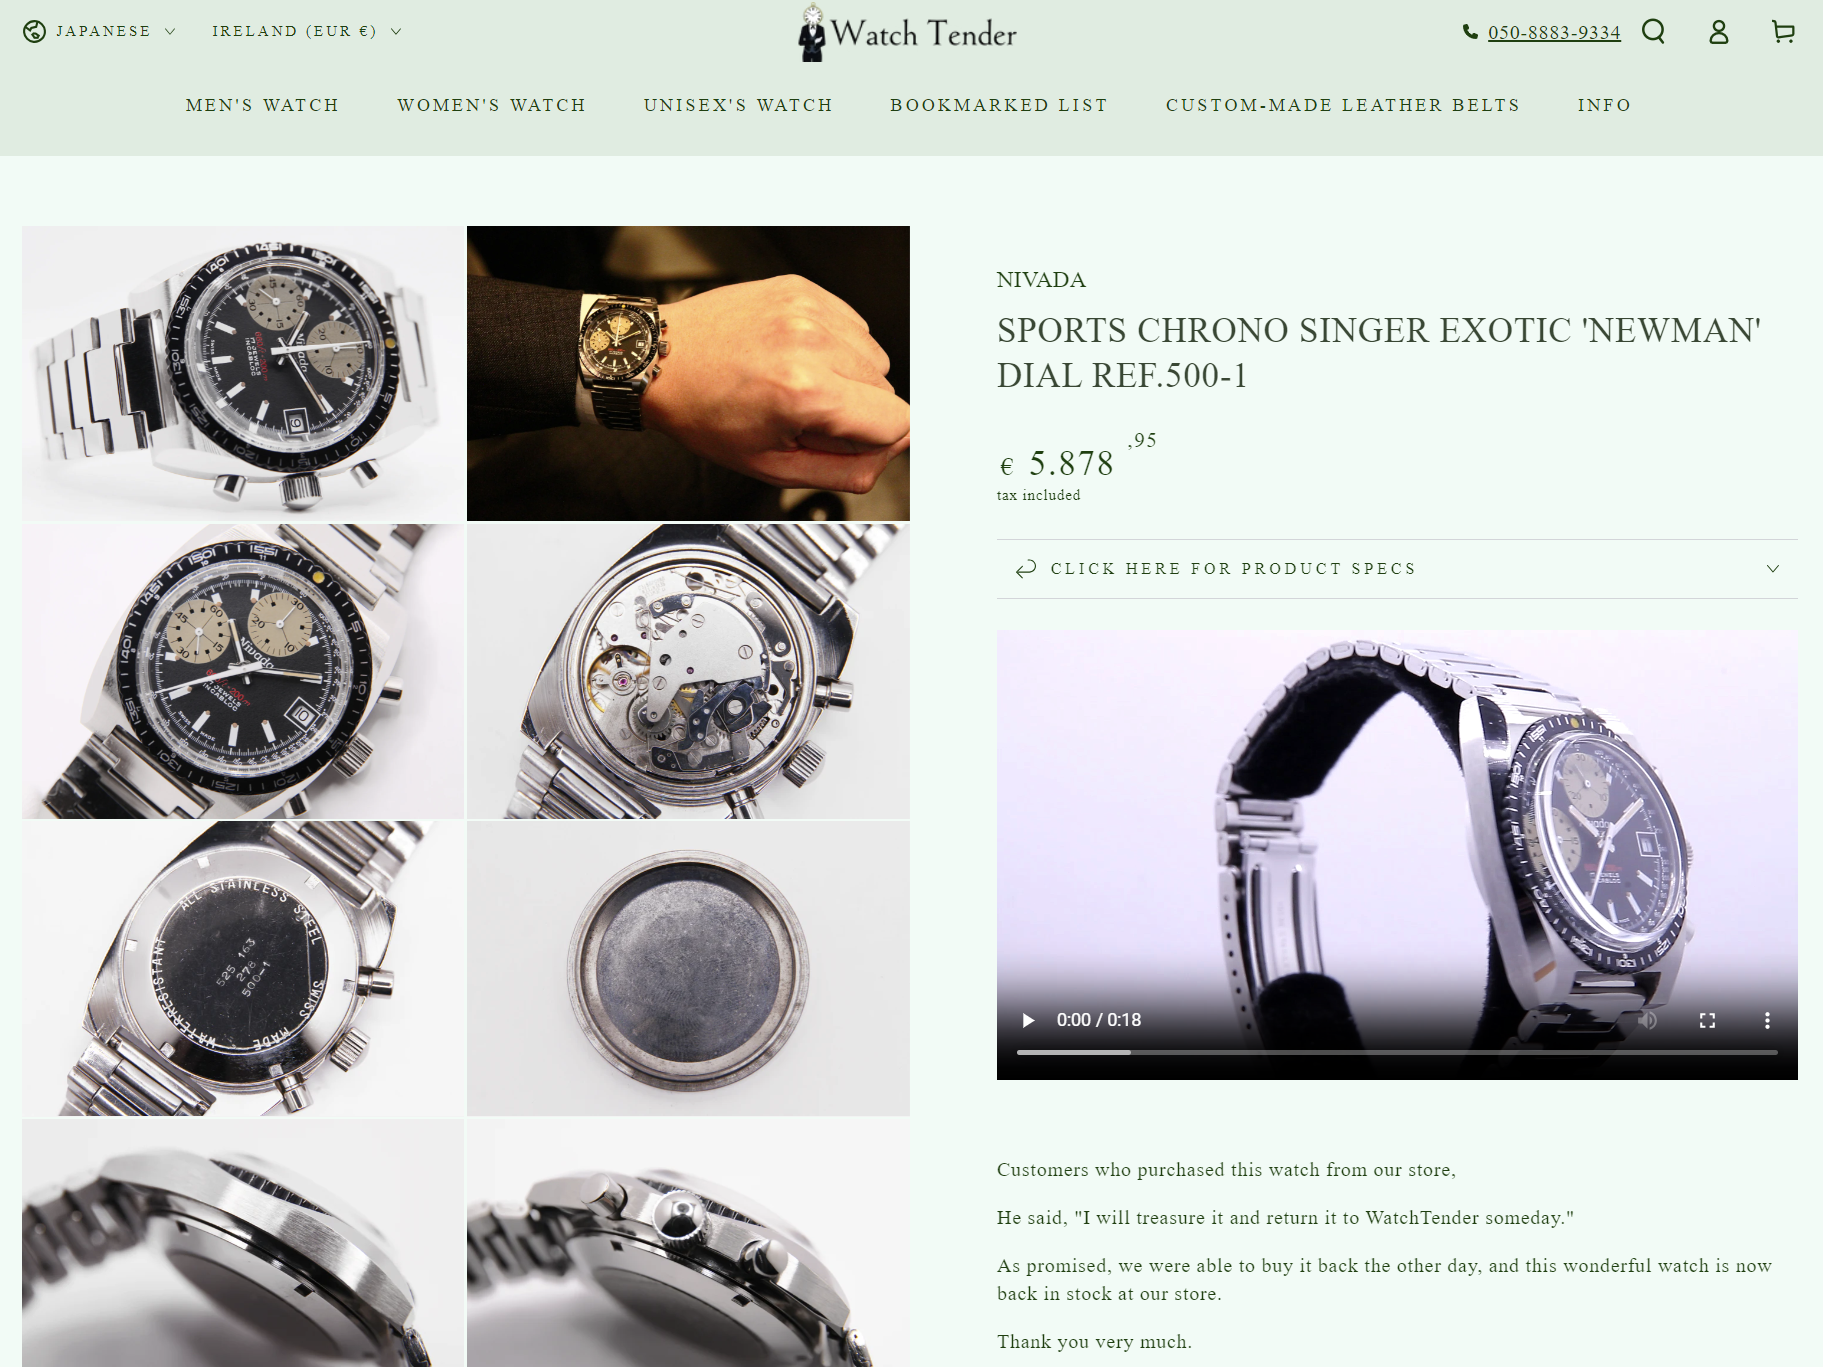Expand Click Here For Product Specs
1823x1367 pixels.
click(1397, 569)
